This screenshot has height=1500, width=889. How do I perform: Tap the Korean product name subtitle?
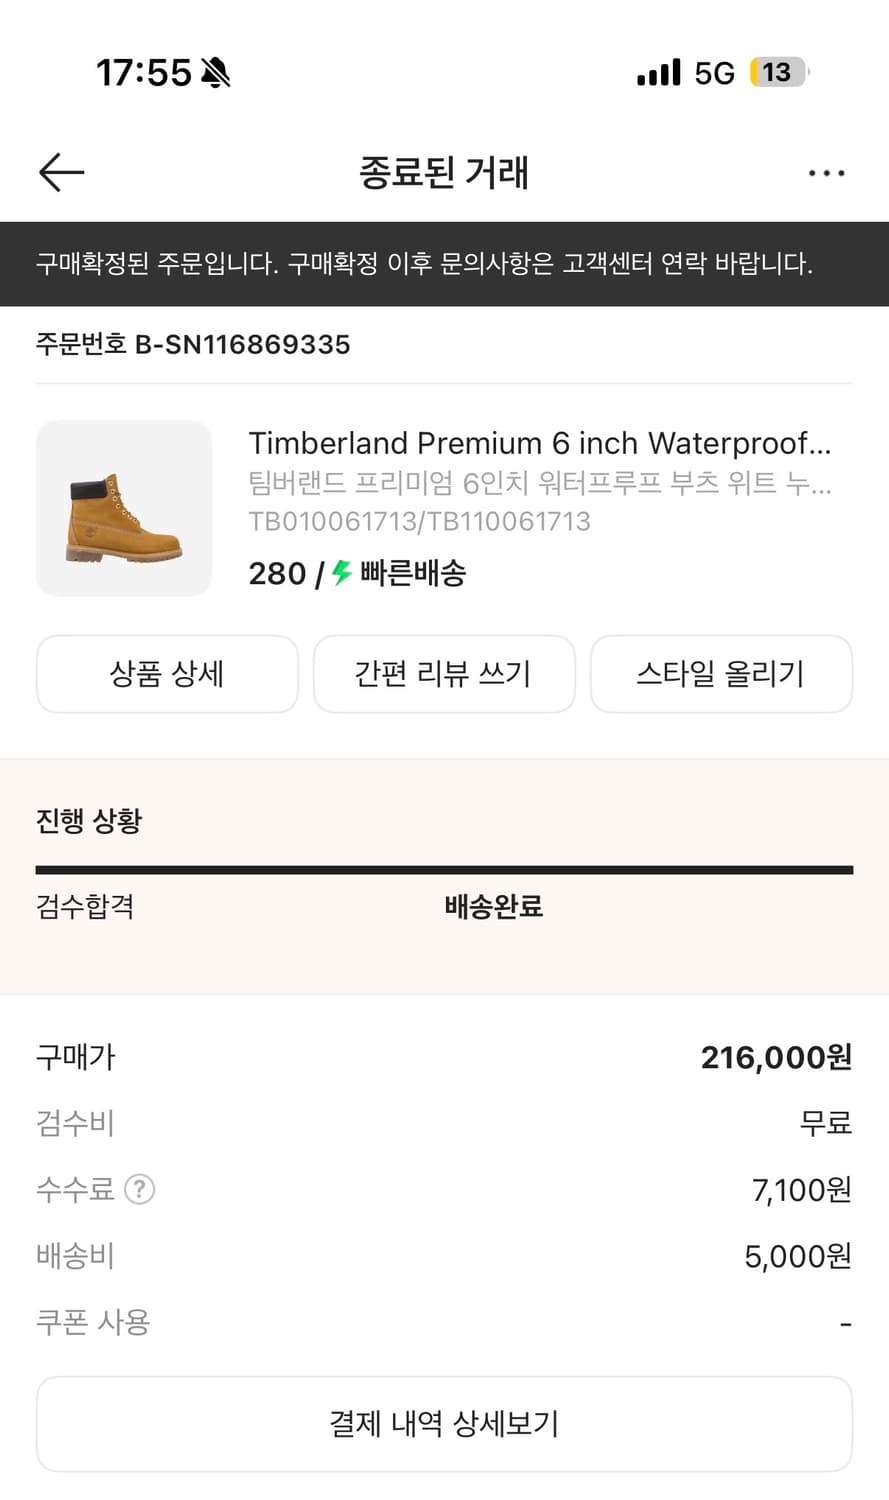tap(539, 483)
